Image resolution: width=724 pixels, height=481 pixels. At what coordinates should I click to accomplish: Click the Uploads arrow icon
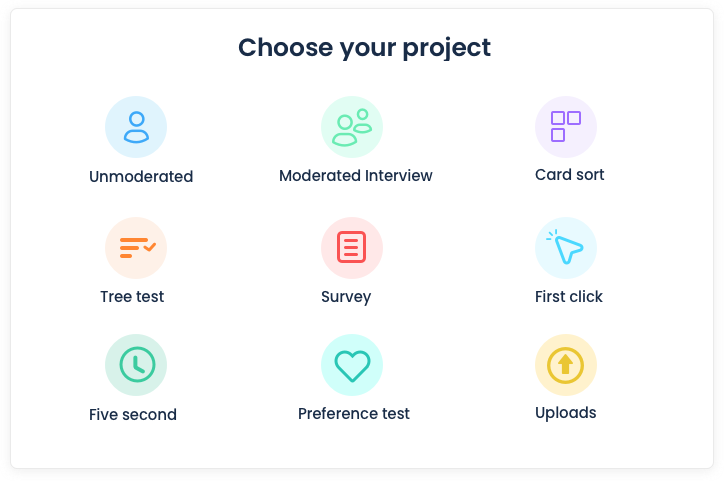coord(566,365)
